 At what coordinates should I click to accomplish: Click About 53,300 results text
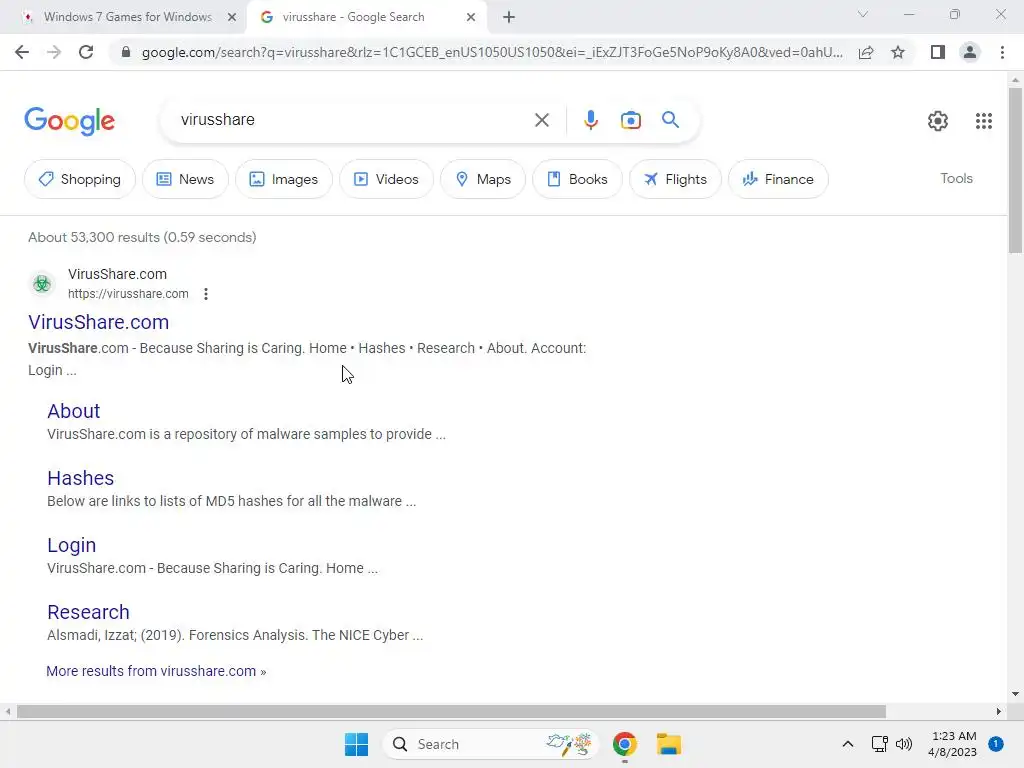click(142, 237)
